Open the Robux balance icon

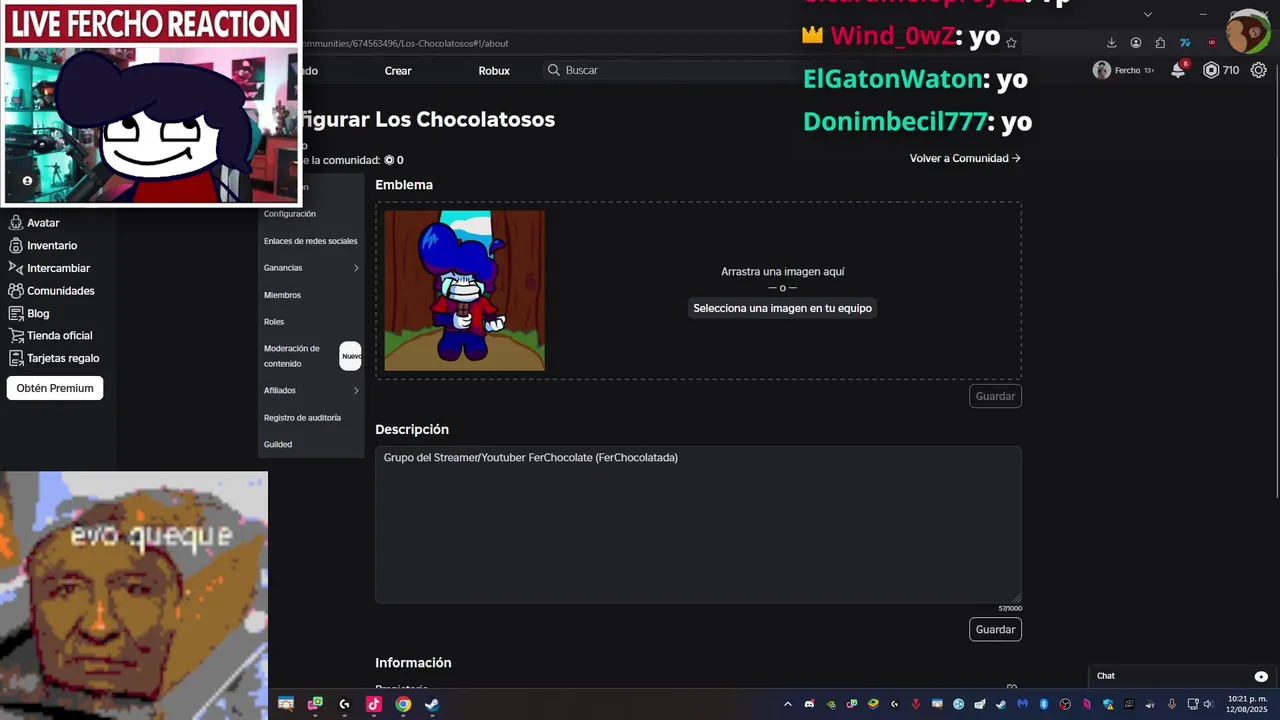click(x=1211, y=70)
